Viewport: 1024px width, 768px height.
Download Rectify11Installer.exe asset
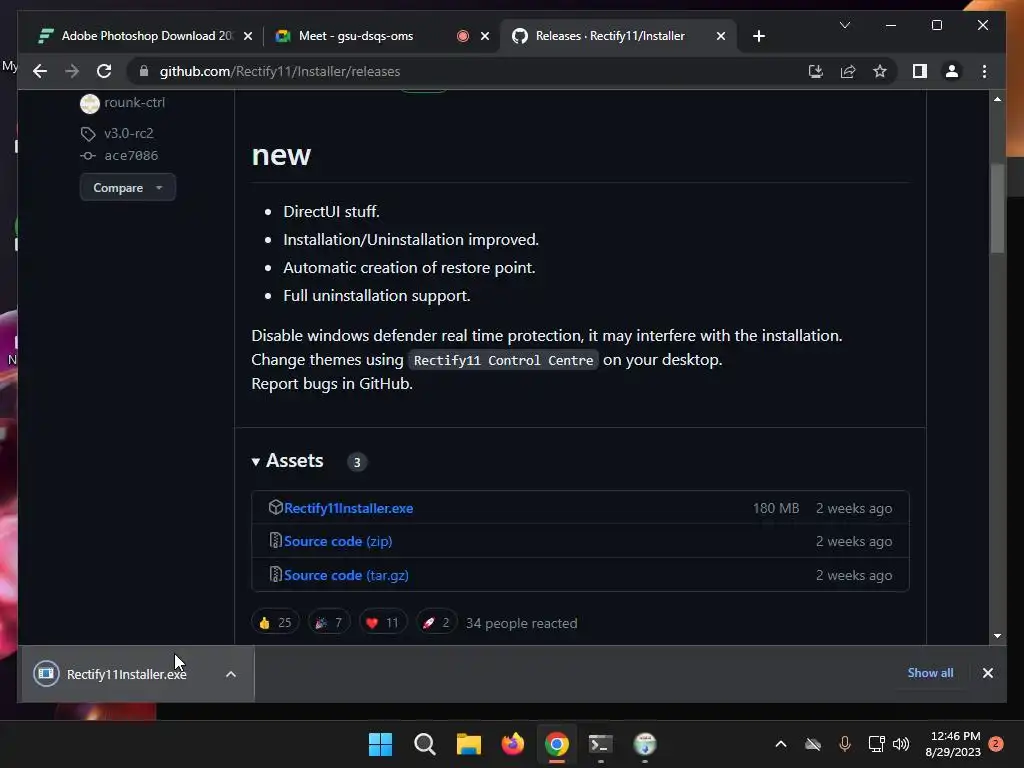coord(348,508)
